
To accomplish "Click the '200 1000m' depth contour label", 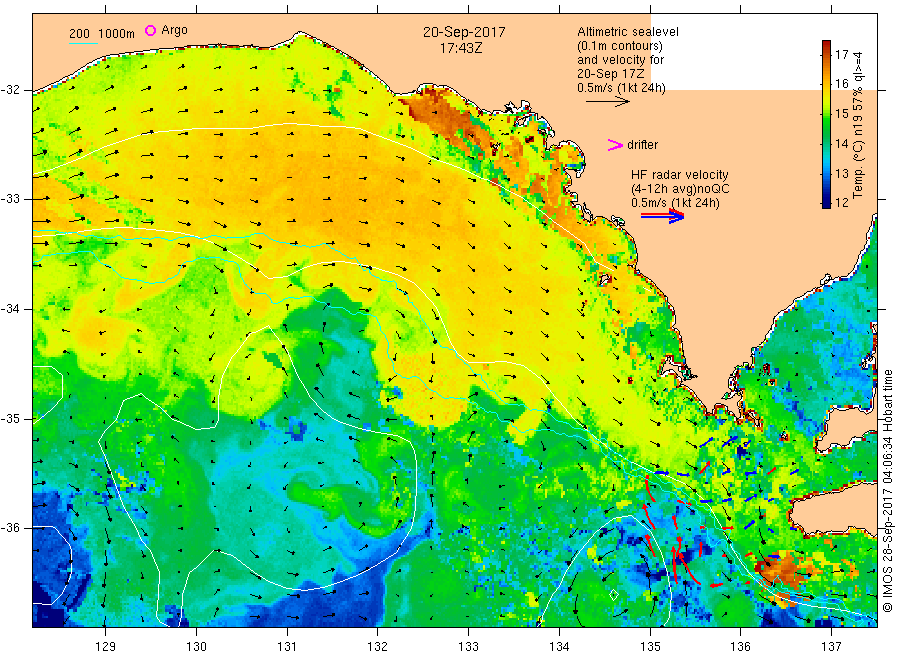I will (x=102, y=34).
